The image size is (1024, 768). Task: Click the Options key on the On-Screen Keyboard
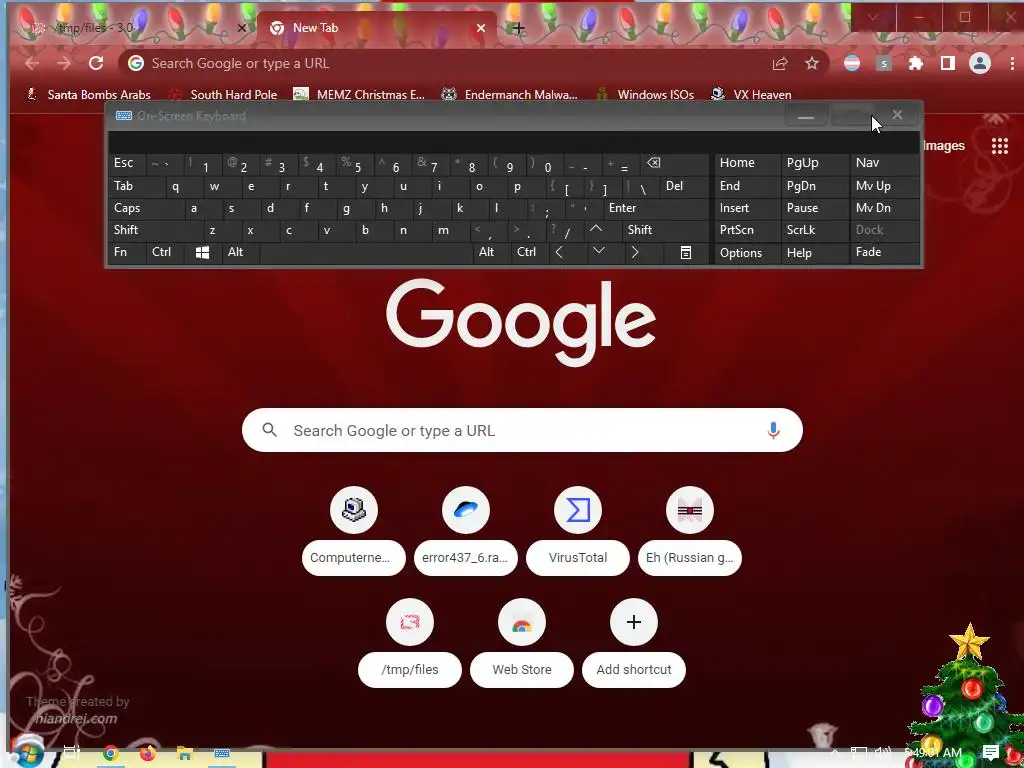[747, 253]
